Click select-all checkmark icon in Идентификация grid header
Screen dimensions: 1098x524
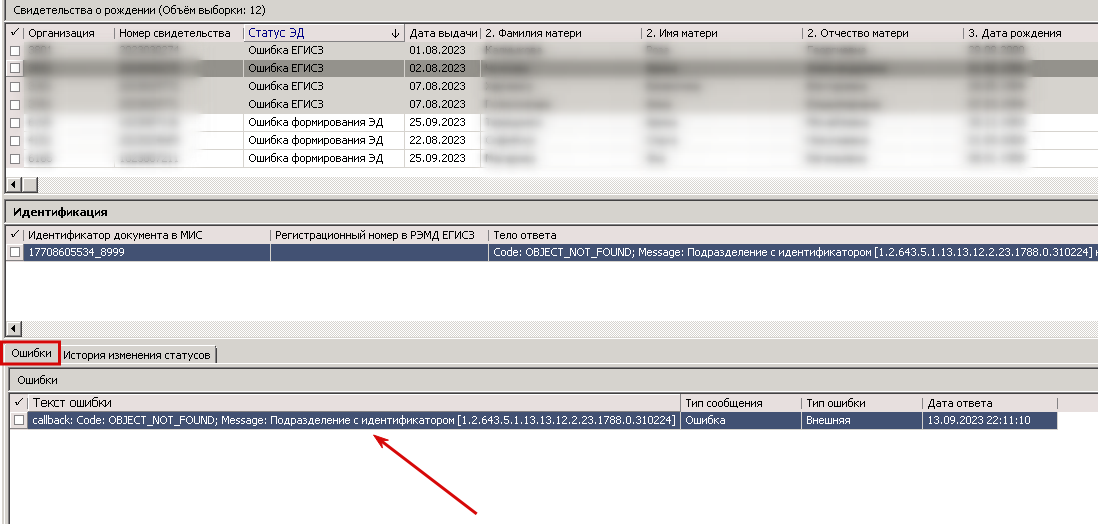(x=15, y=235)
